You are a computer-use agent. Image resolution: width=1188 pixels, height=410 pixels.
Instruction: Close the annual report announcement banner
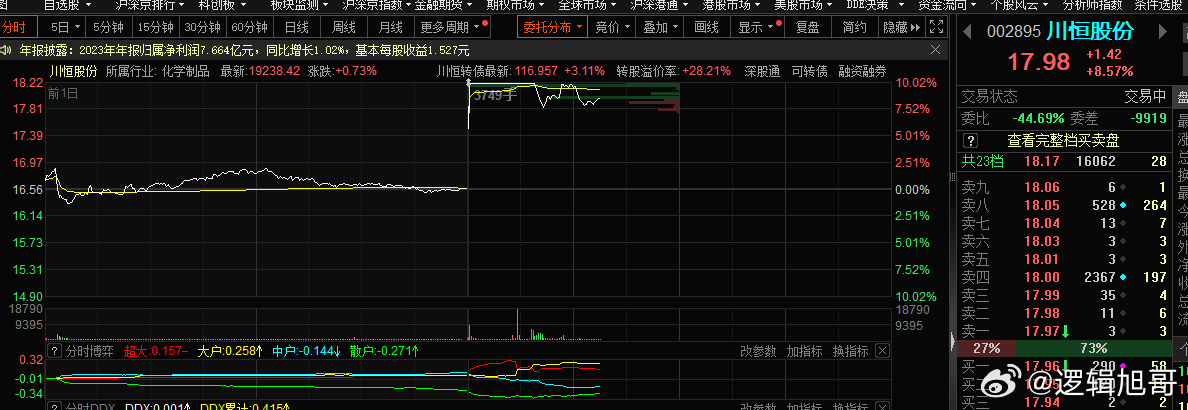(x=936, y=50)
